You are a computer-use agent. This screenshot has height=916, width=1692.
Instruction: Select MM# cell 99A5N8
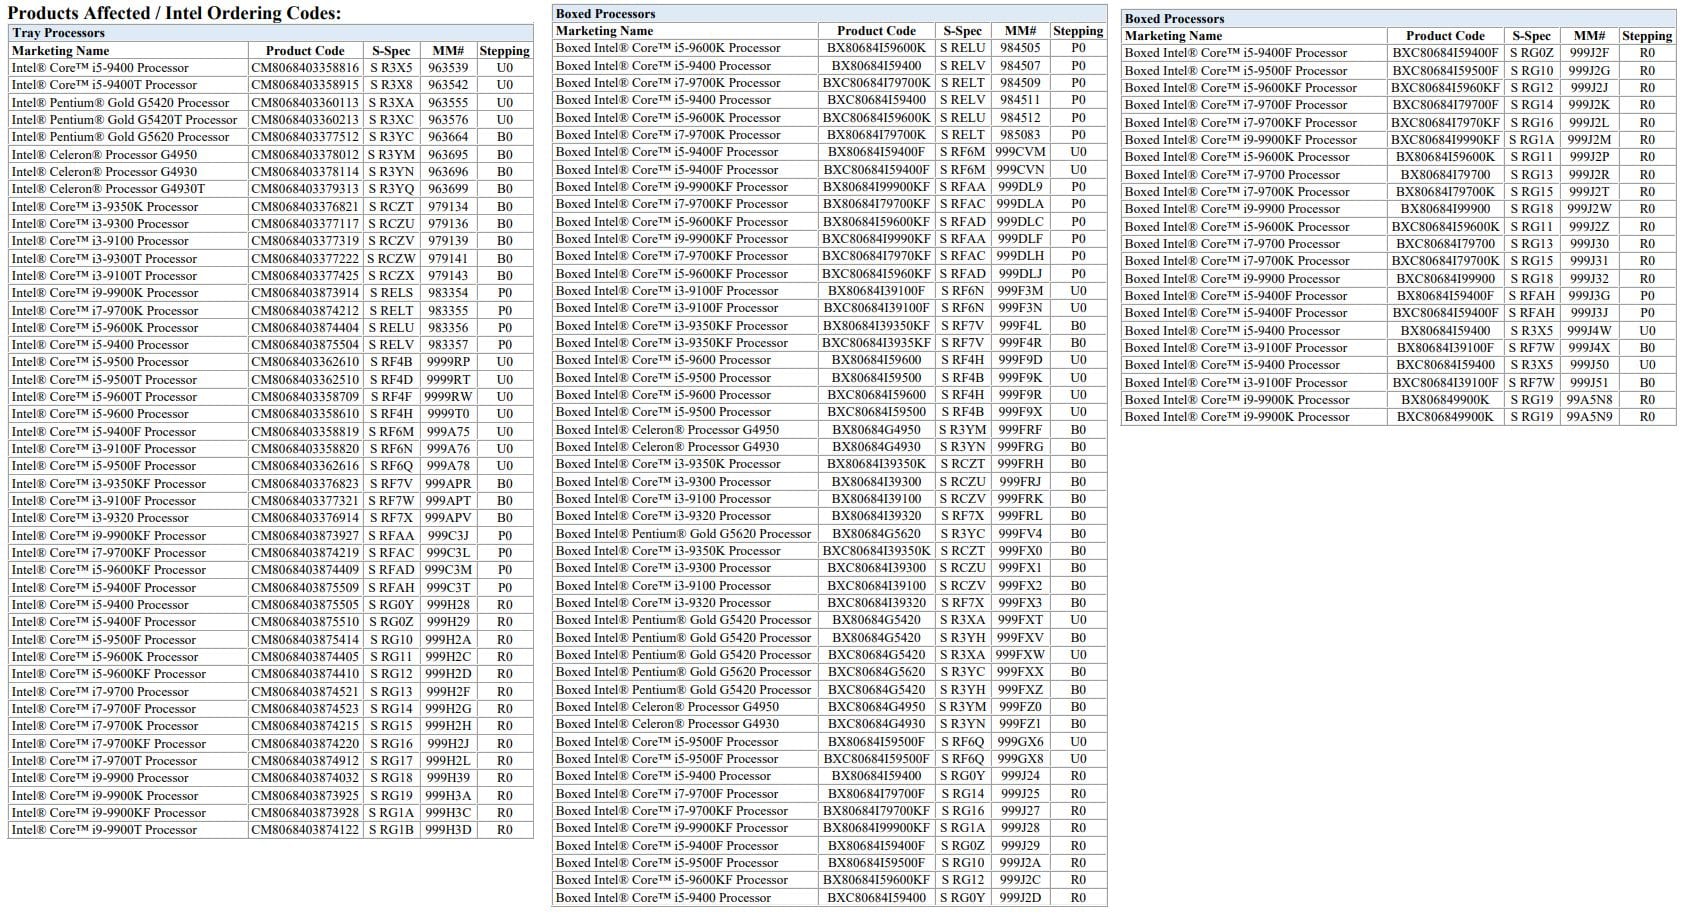coord(1589,400)
